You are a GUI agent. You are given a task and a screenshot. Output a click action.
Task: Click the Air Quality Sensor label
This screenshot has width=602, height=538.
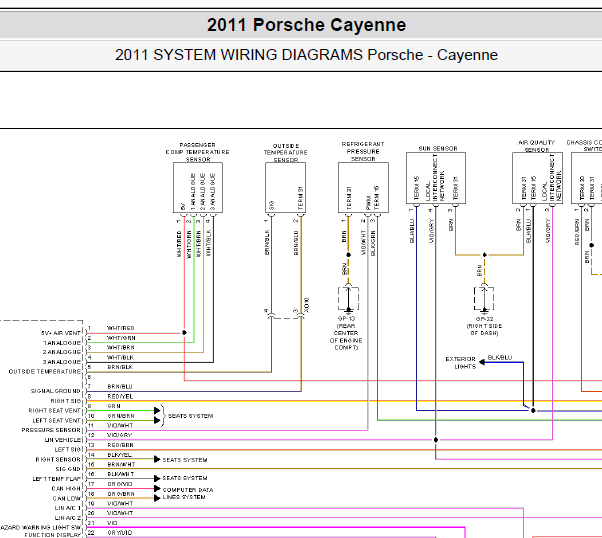coord(537,146)
